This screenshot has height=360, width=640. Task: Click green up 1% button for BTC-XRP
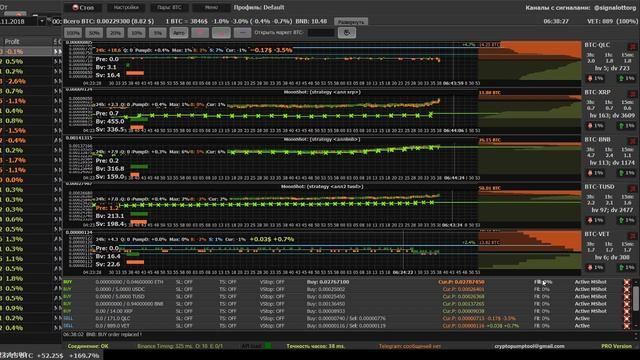[627, 125]
